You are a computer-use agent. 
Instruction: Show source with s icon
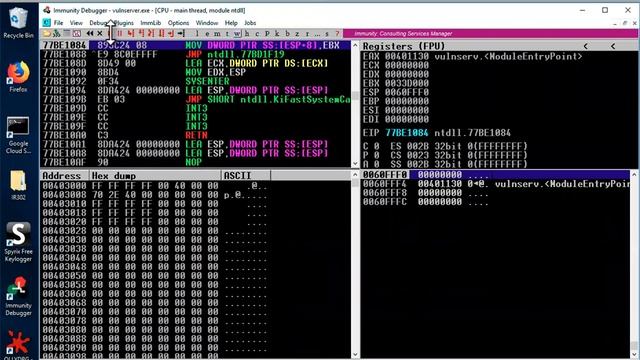click(x=327, y=33)
